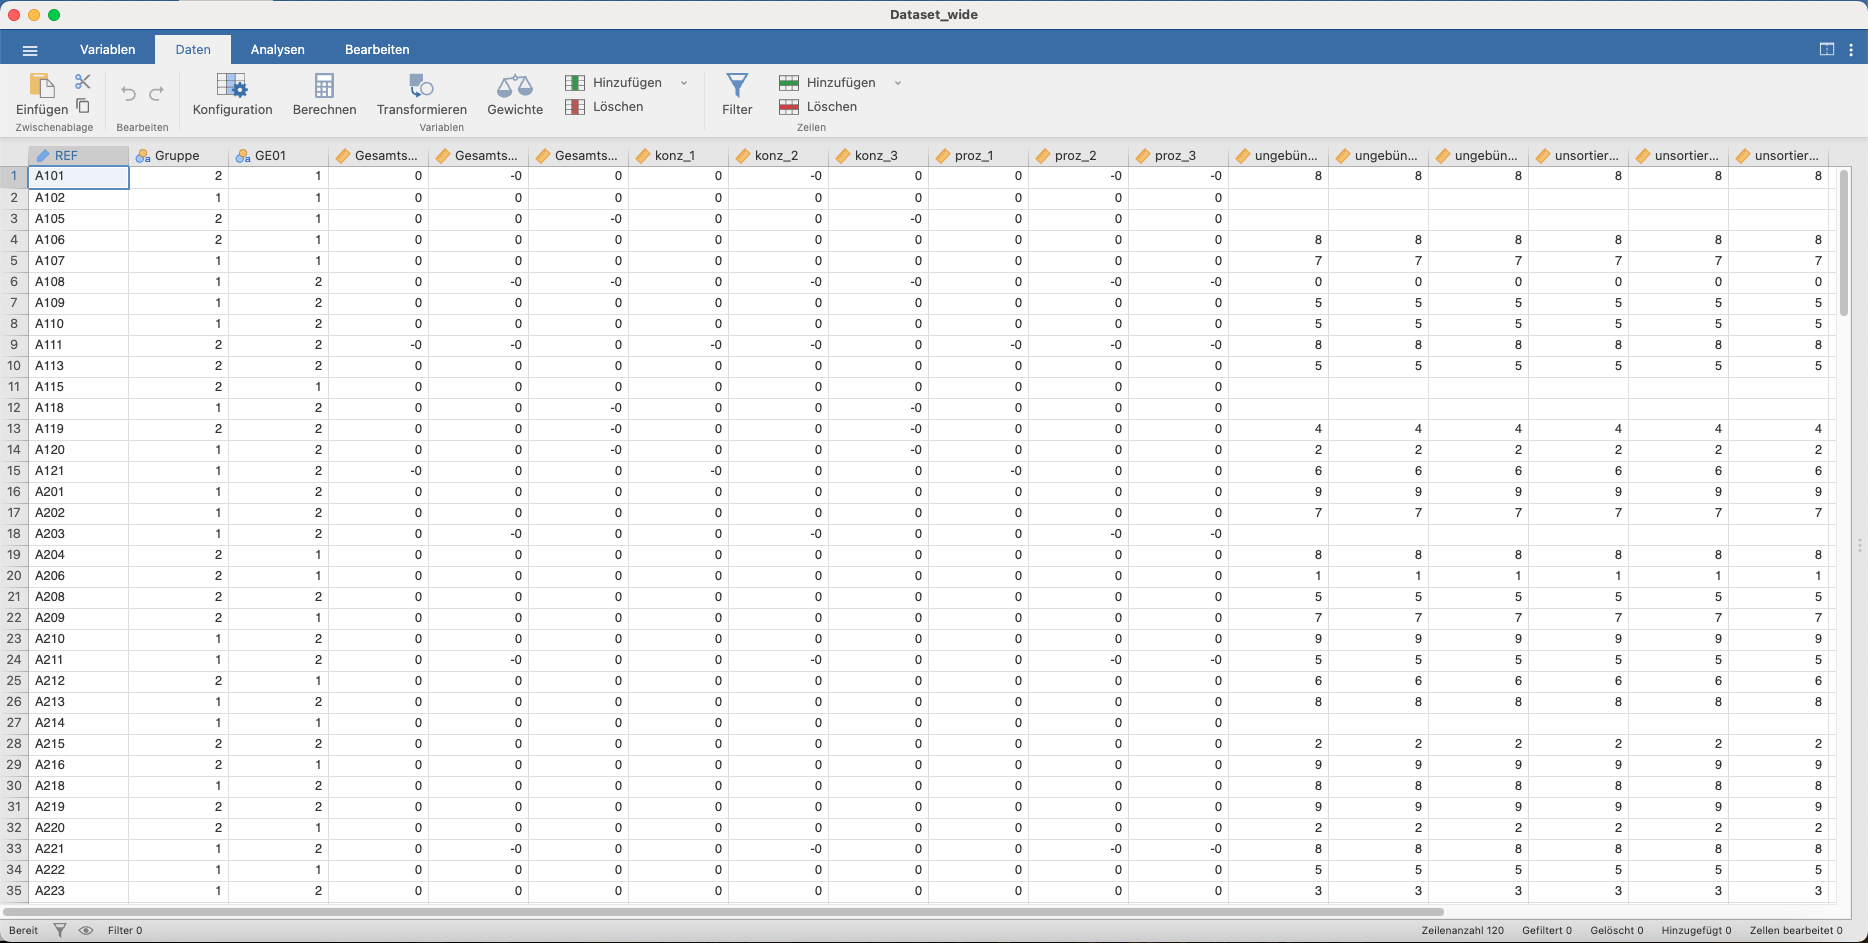Switch to the Daten tab
This screenshot has height=943, width=1868.
coord(193,50)
